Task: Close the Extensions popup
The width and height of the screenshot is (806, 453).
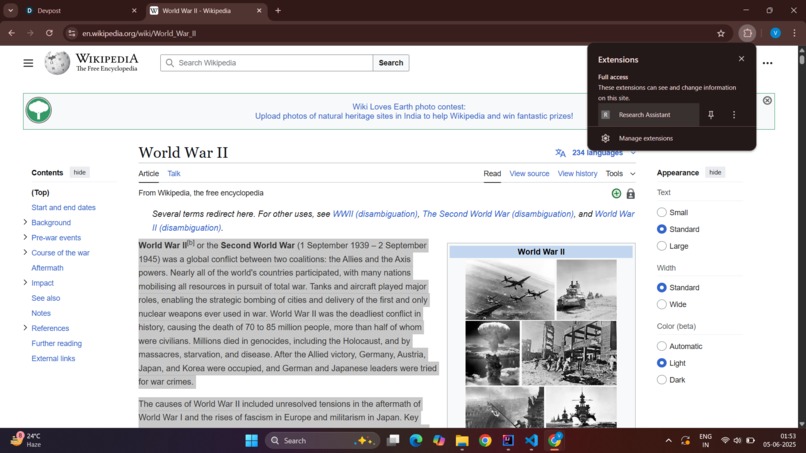Action: pos(741,59)
